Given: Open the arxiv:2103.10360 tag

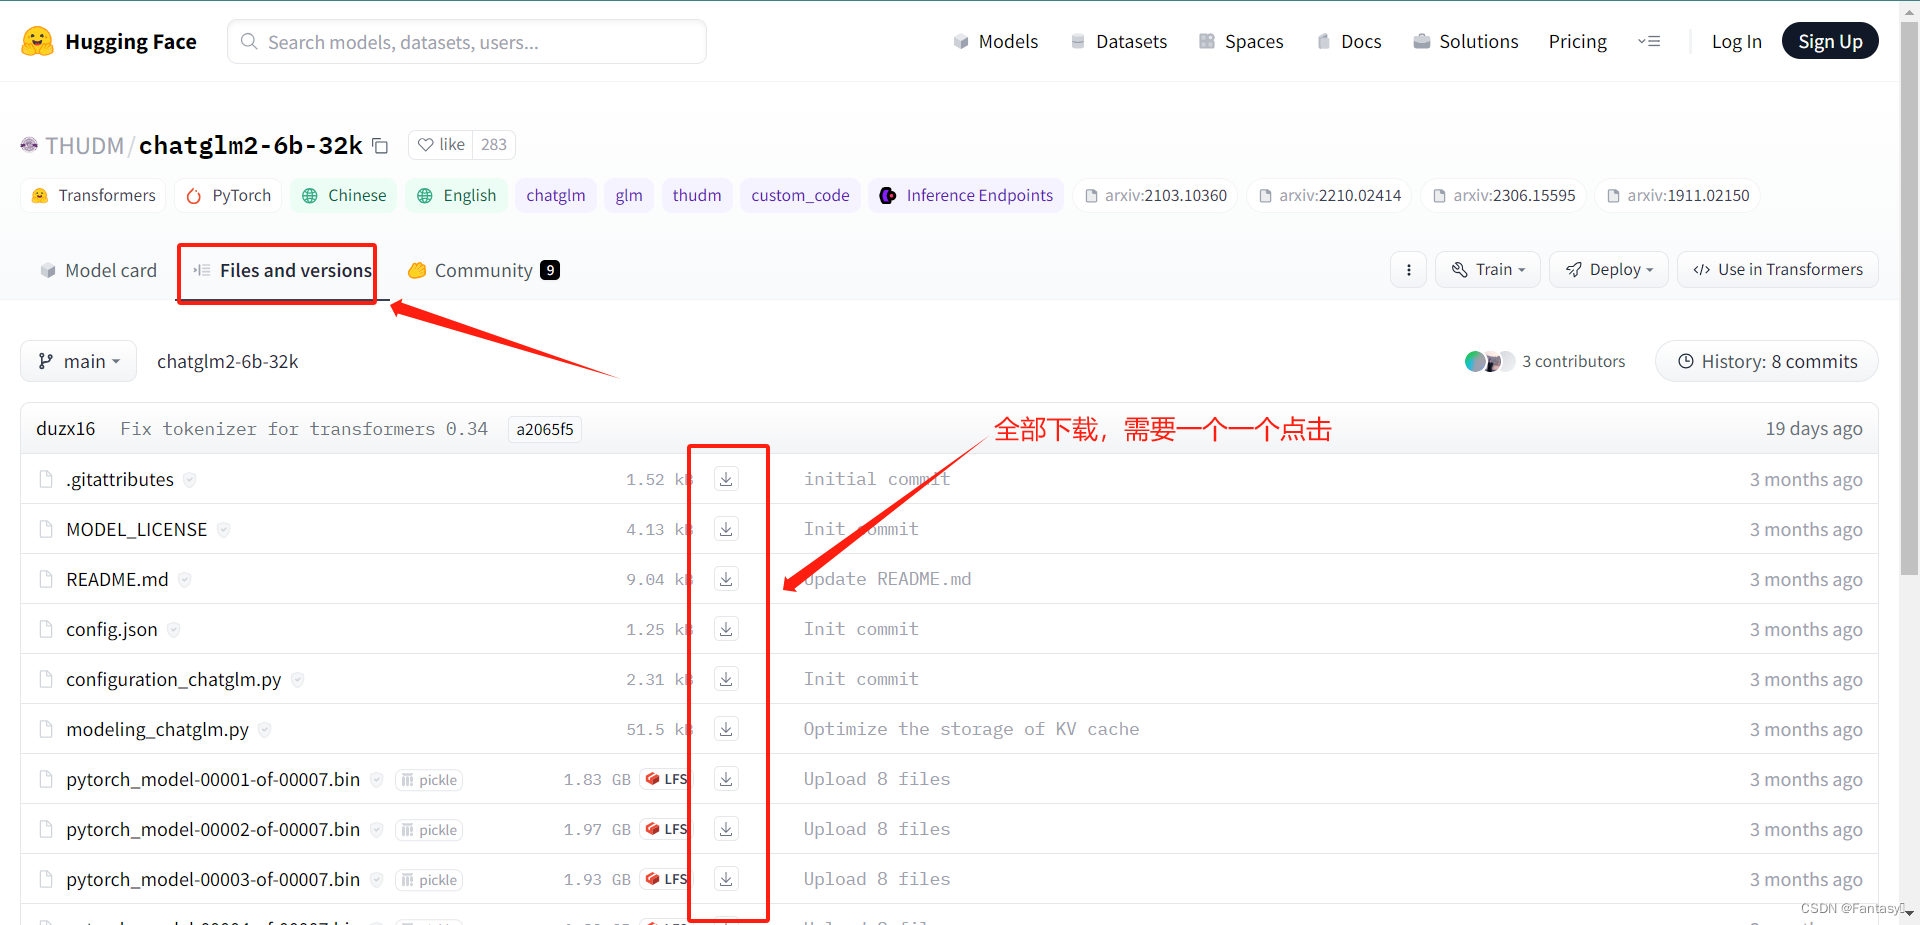Looking at the screenshot, I should 1155,195.
